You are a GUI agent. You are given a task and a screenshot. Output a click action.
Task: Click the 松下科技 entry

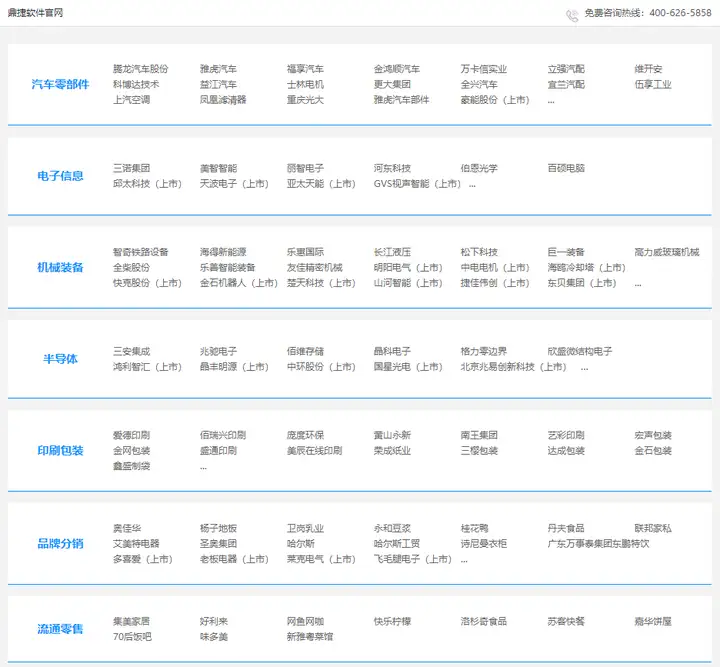(x=479, y=252)
